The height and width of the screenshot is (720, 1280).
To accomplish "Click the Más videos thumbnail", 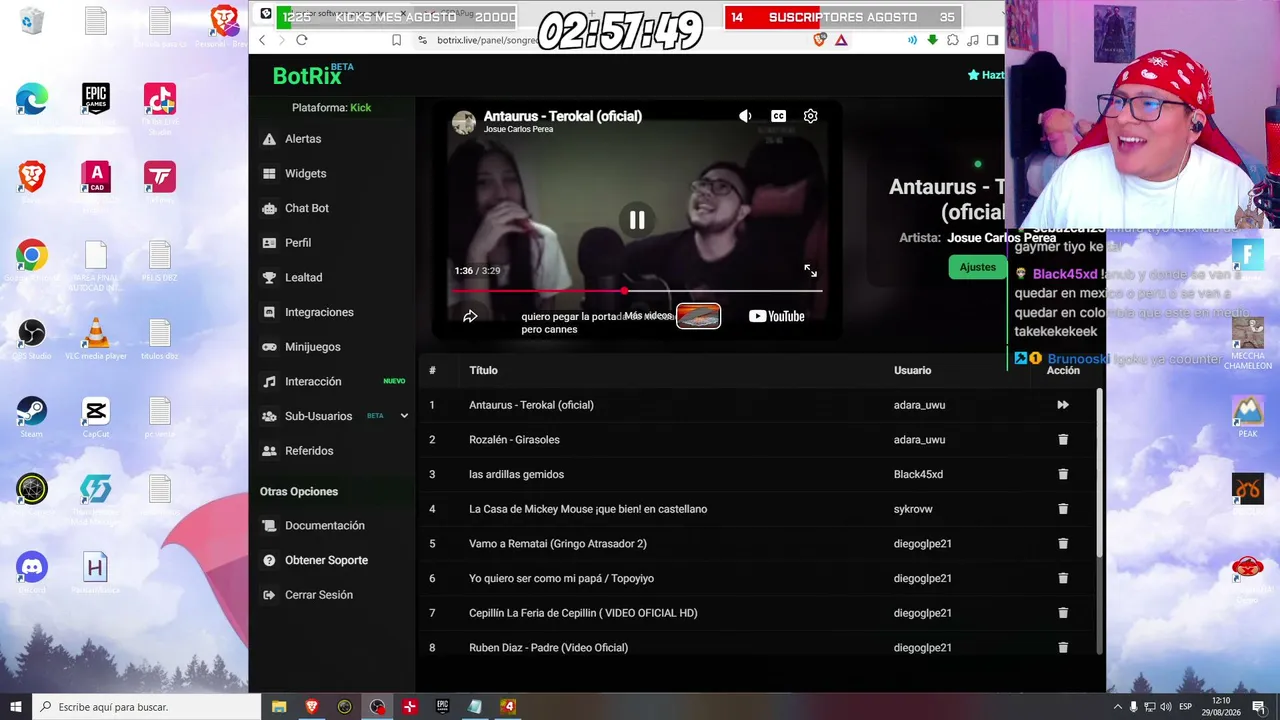I will [698, 316].
